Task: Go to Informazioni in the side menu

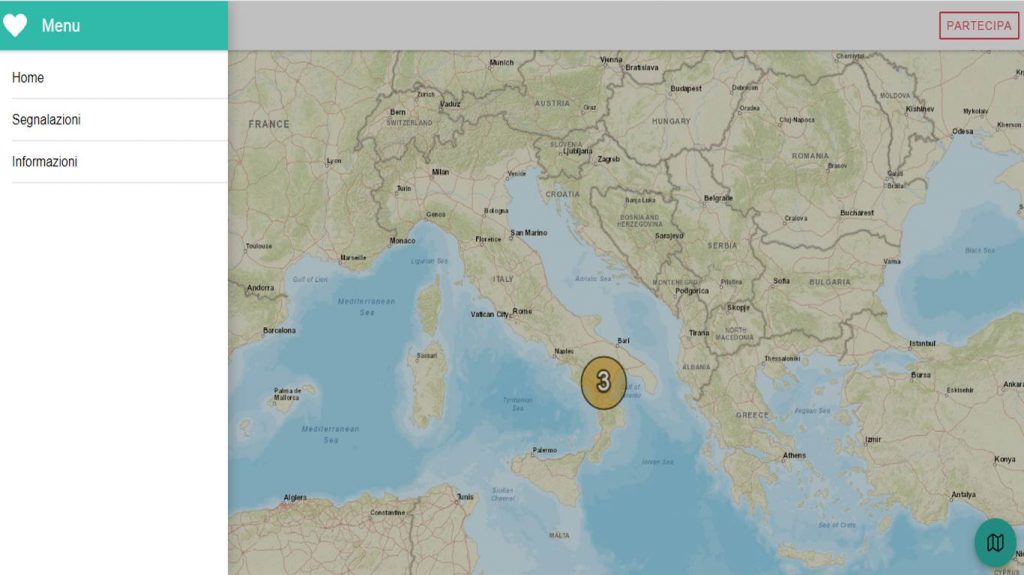Action: tap(44, 161)
